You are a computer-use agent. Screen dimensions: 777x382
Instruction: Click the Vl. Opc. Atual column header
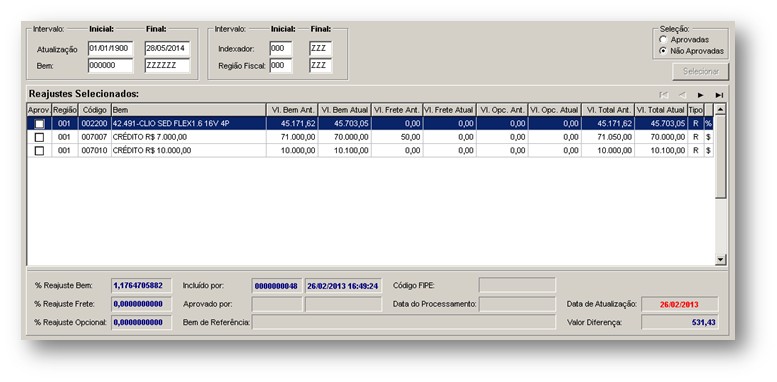click(555, 109)
